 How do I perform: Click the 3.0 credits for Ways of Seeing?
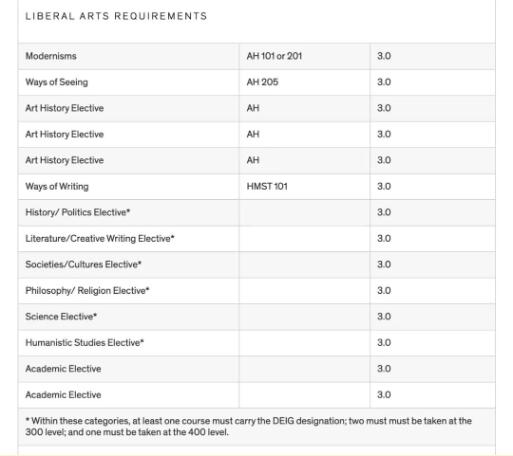pos(384,82)
